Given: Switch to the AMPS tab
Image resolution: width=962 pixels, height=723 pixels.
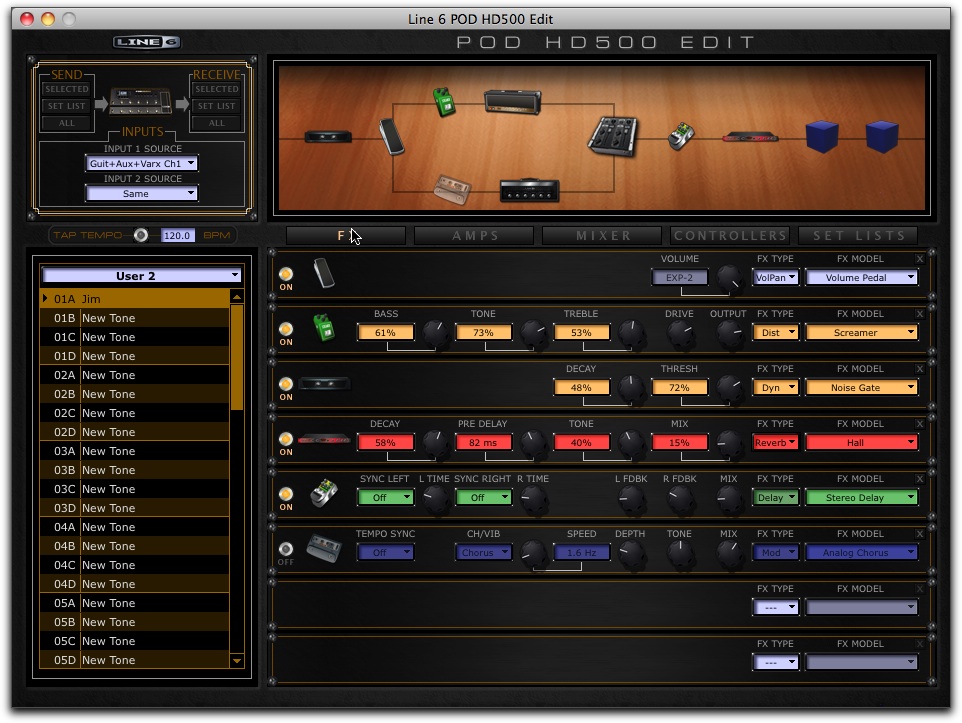Looking at the screenshot, I should tap(473, 236).
